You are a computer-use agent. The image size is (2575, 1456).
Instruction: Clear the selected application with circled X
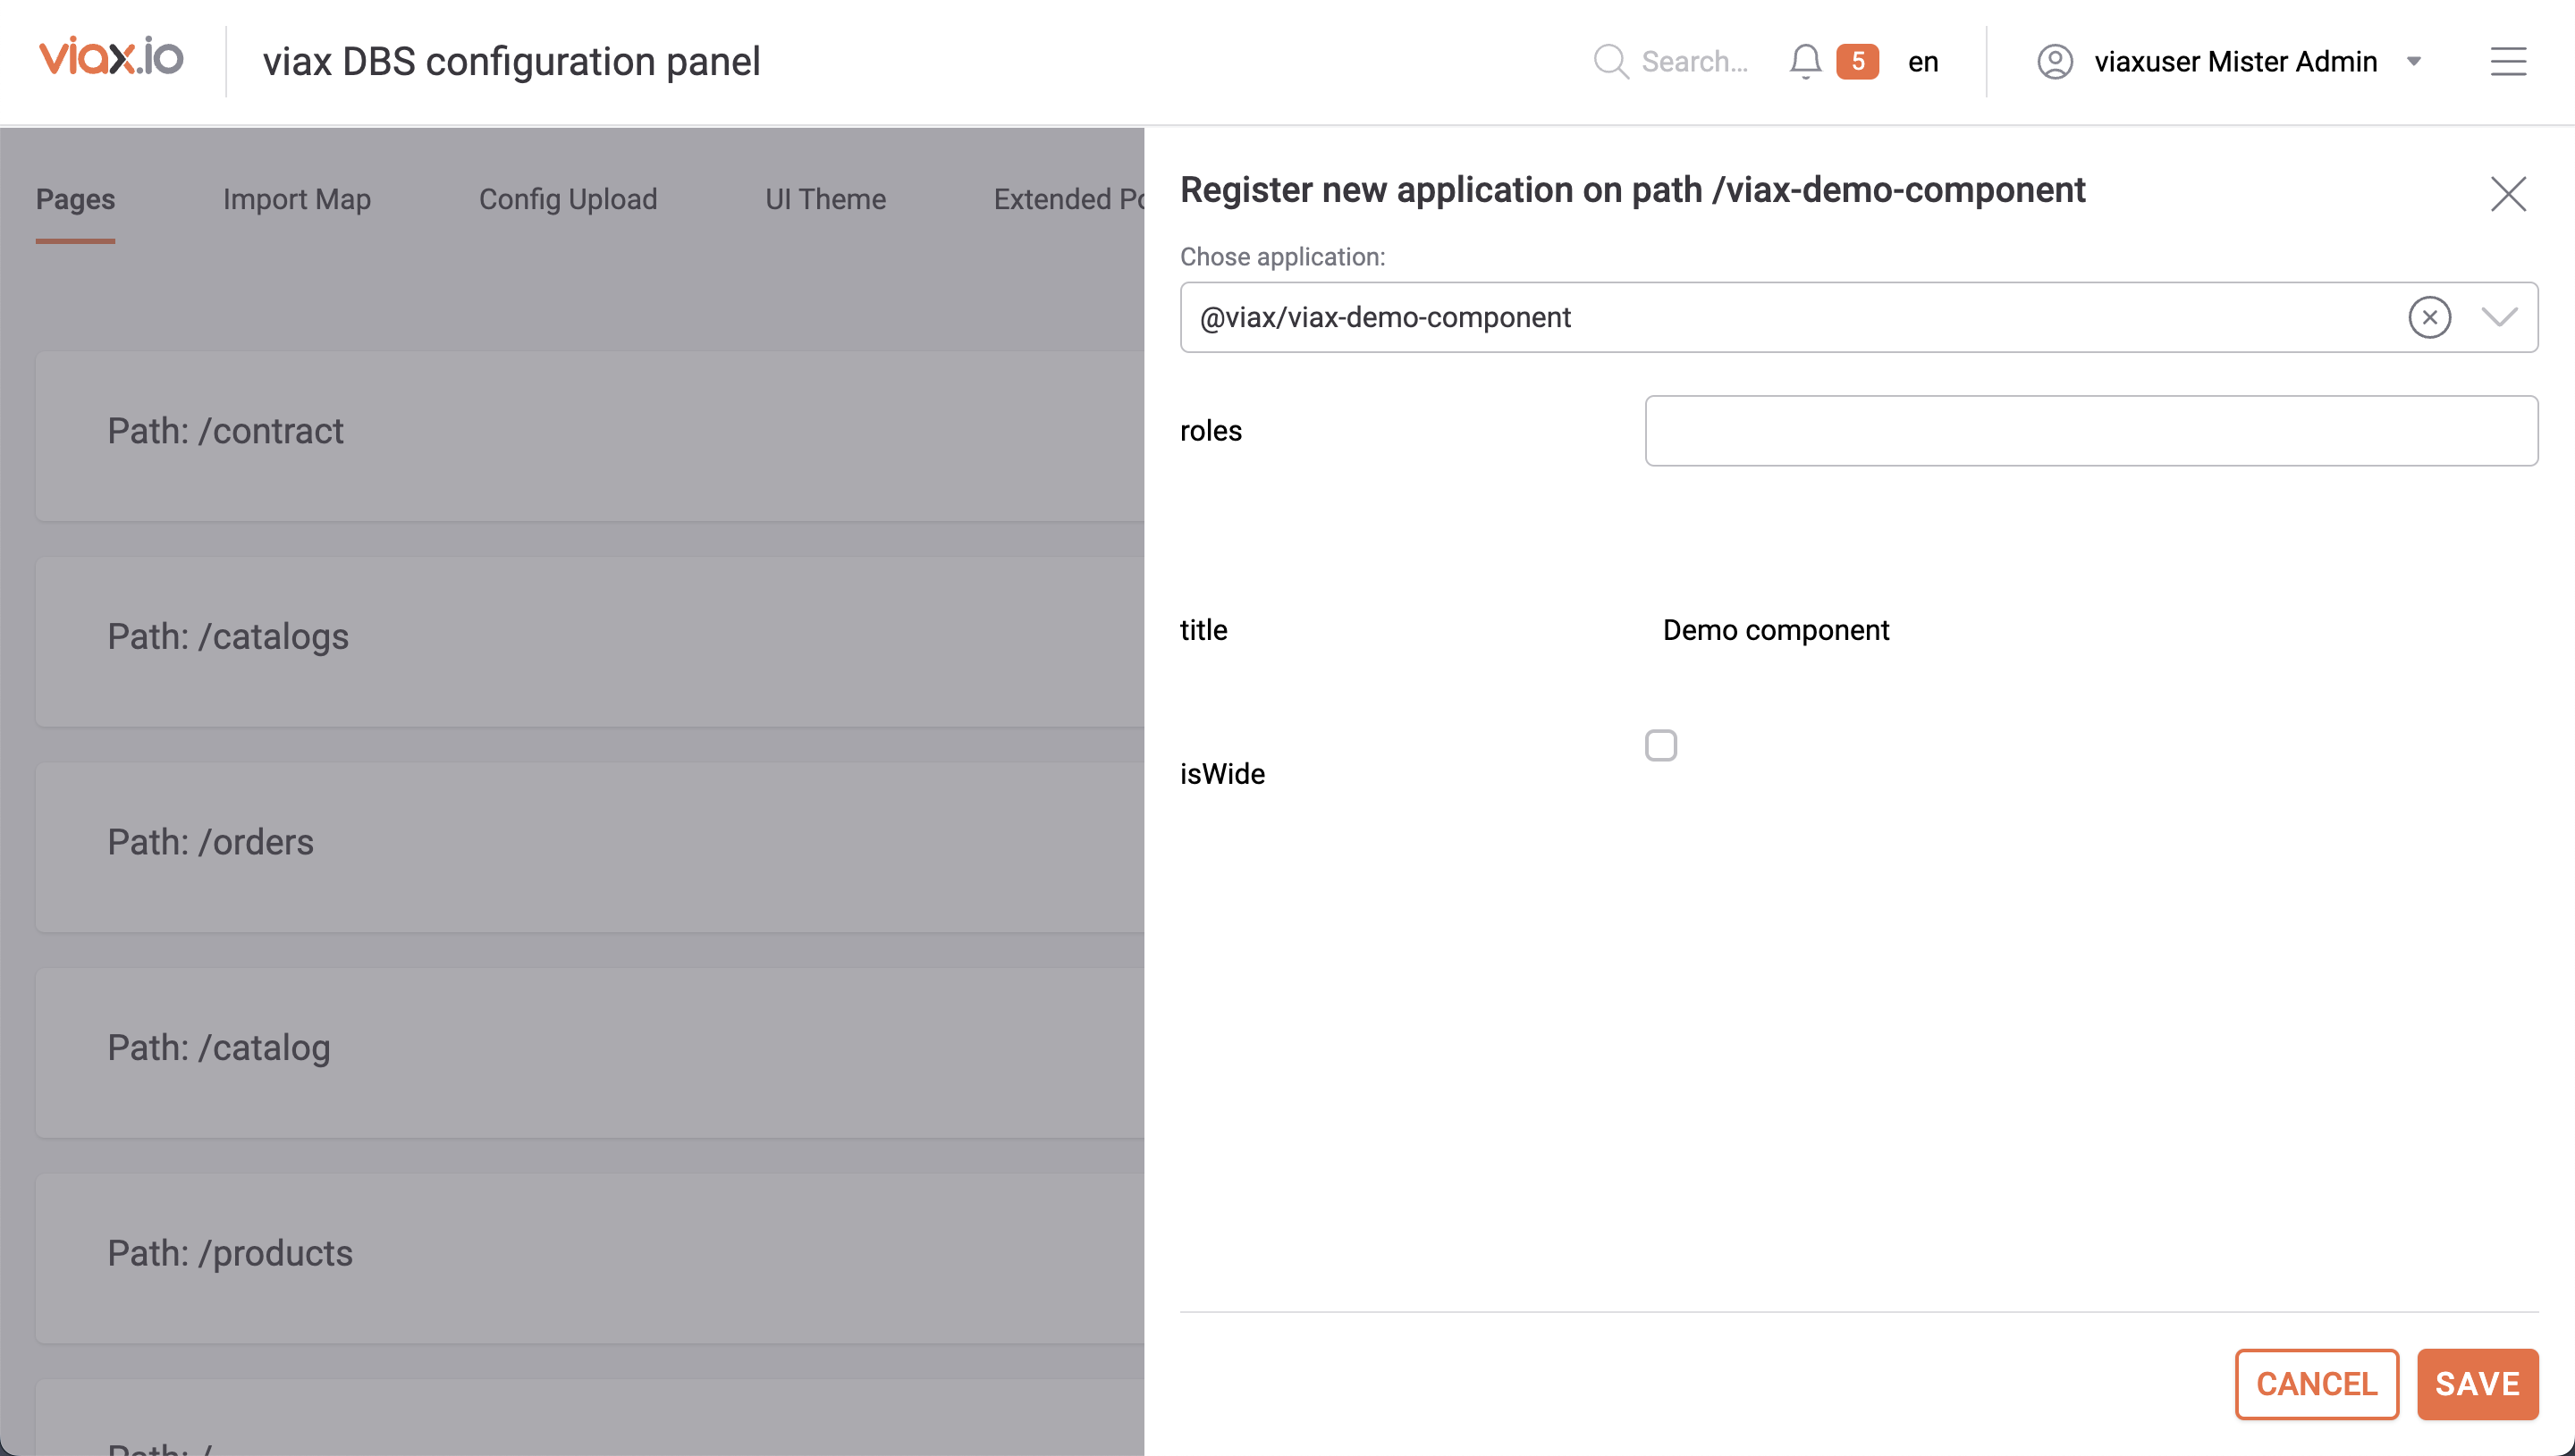(x=2429, y=317)
